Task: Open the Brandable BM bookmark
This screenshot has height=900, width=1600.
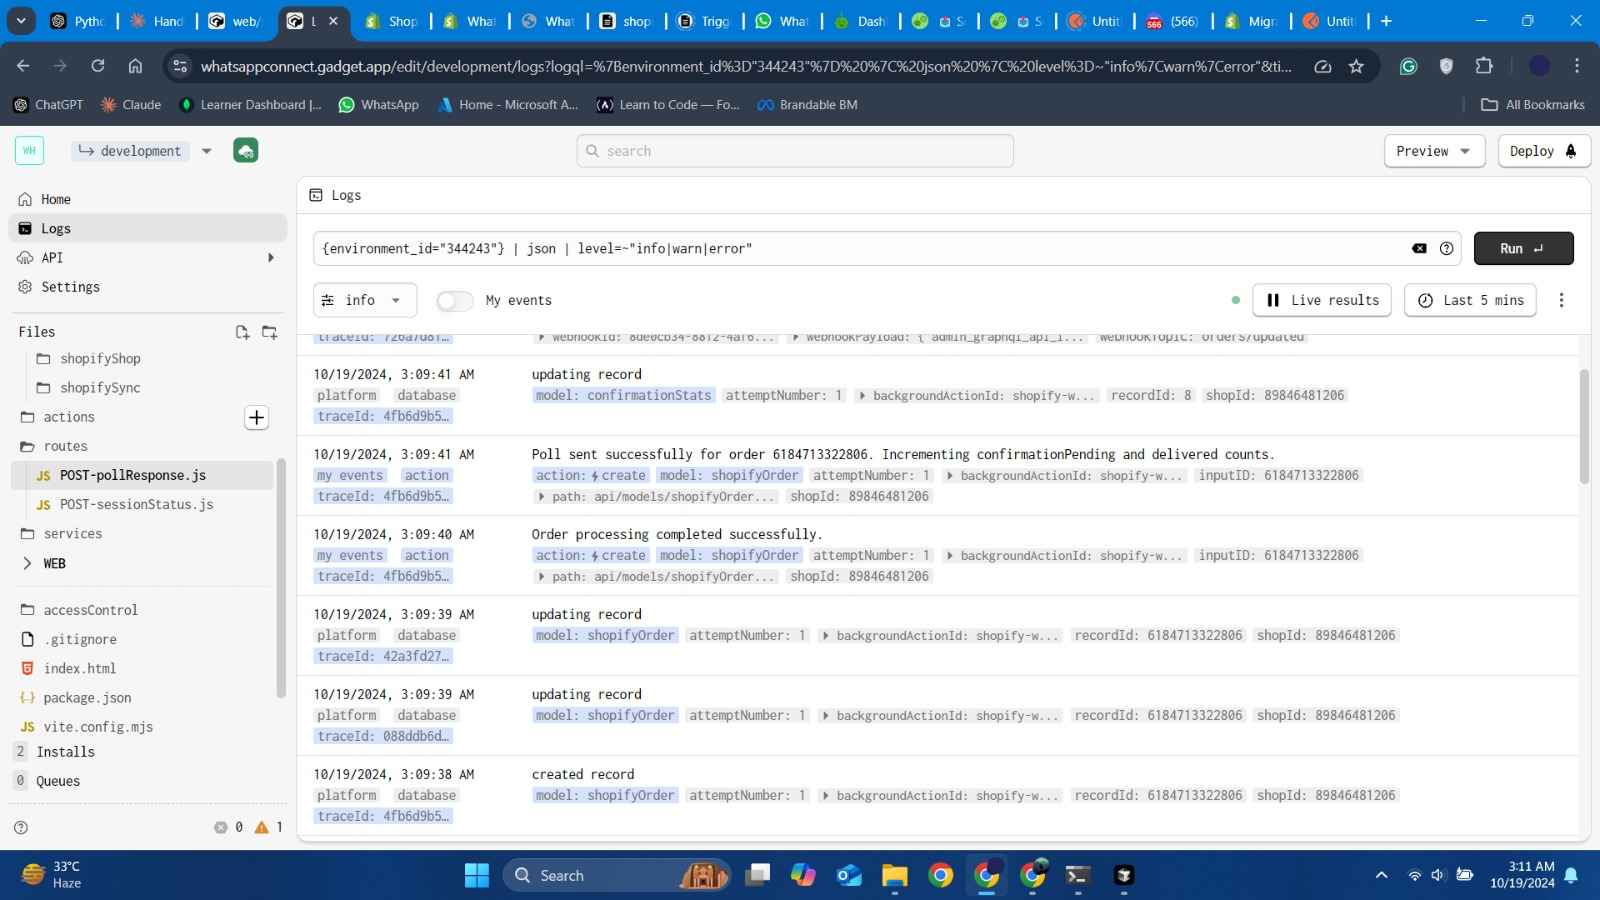Action: [808, 105]
